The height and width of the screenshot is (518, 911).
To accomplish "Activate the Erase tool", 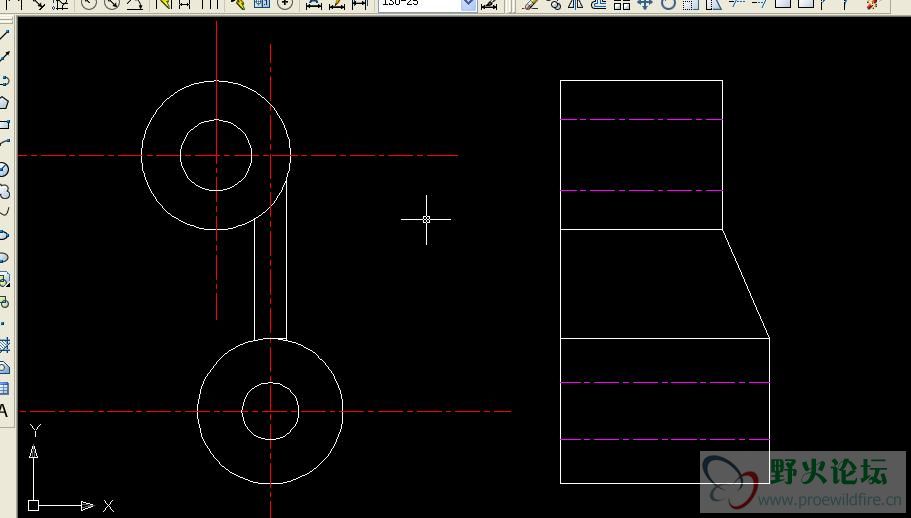I will coord(530,5).
